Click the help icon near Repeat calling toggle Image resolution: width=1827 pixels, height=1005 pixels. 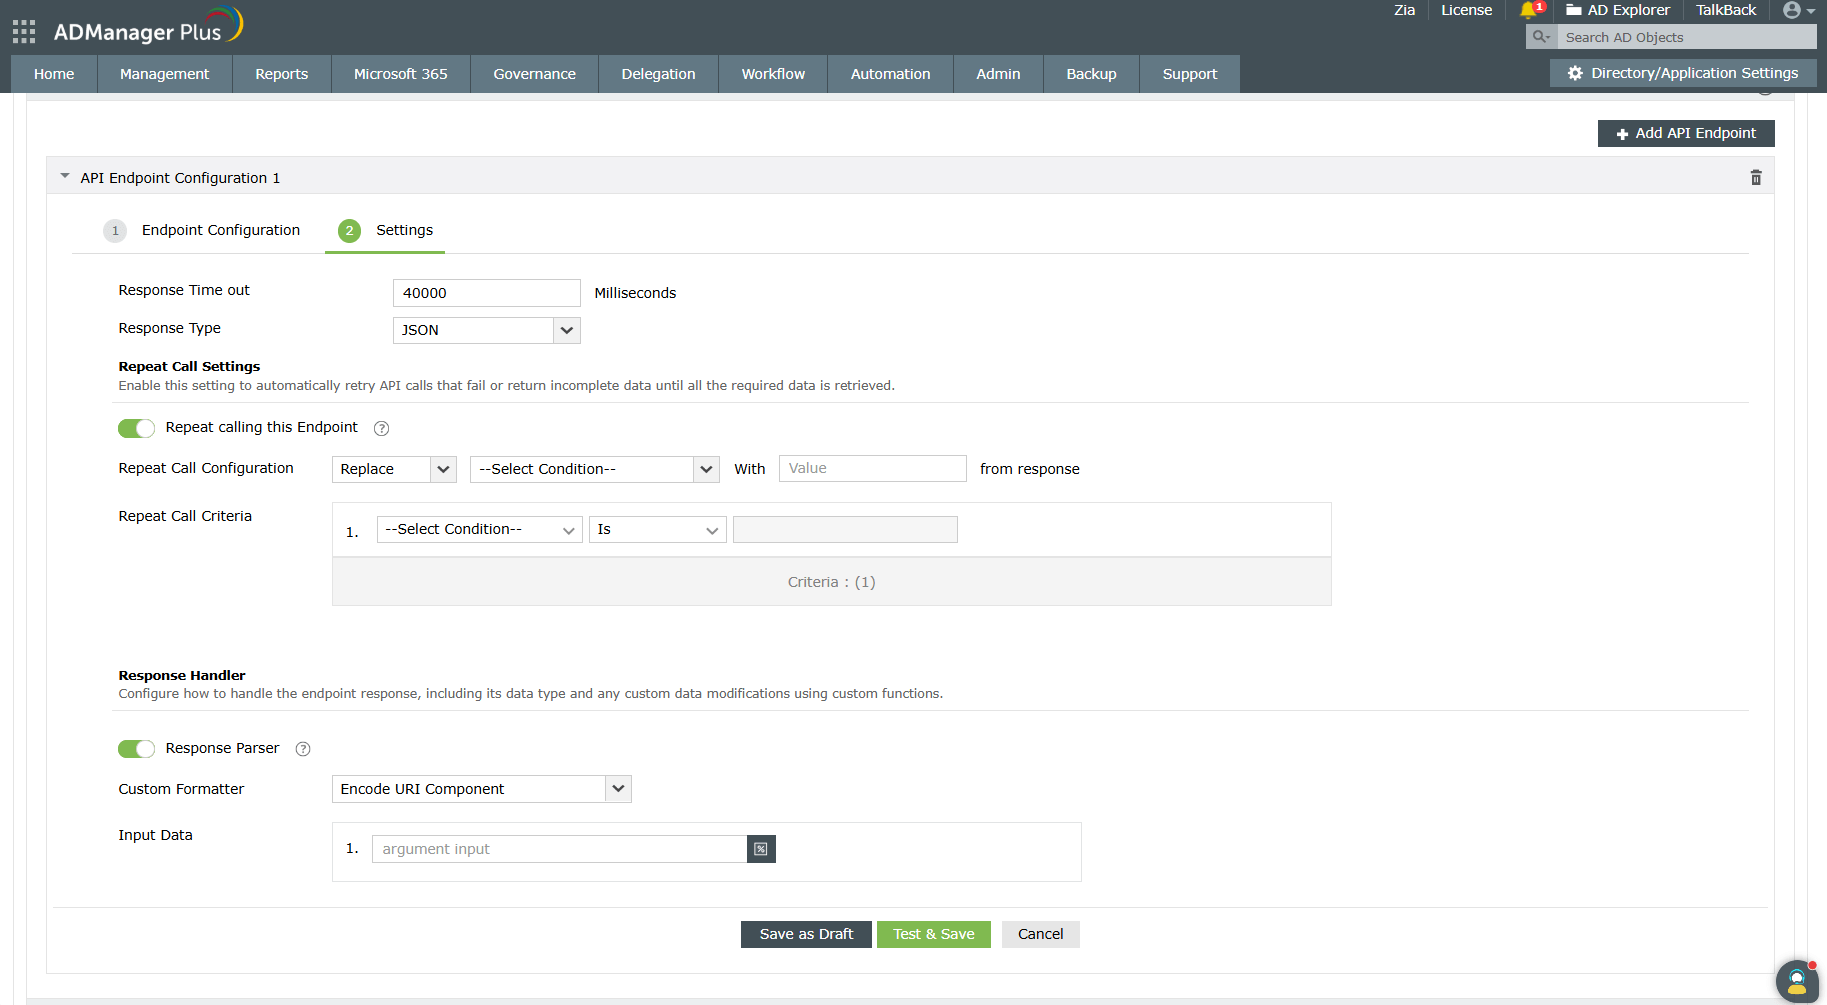(x=381, y=428)
